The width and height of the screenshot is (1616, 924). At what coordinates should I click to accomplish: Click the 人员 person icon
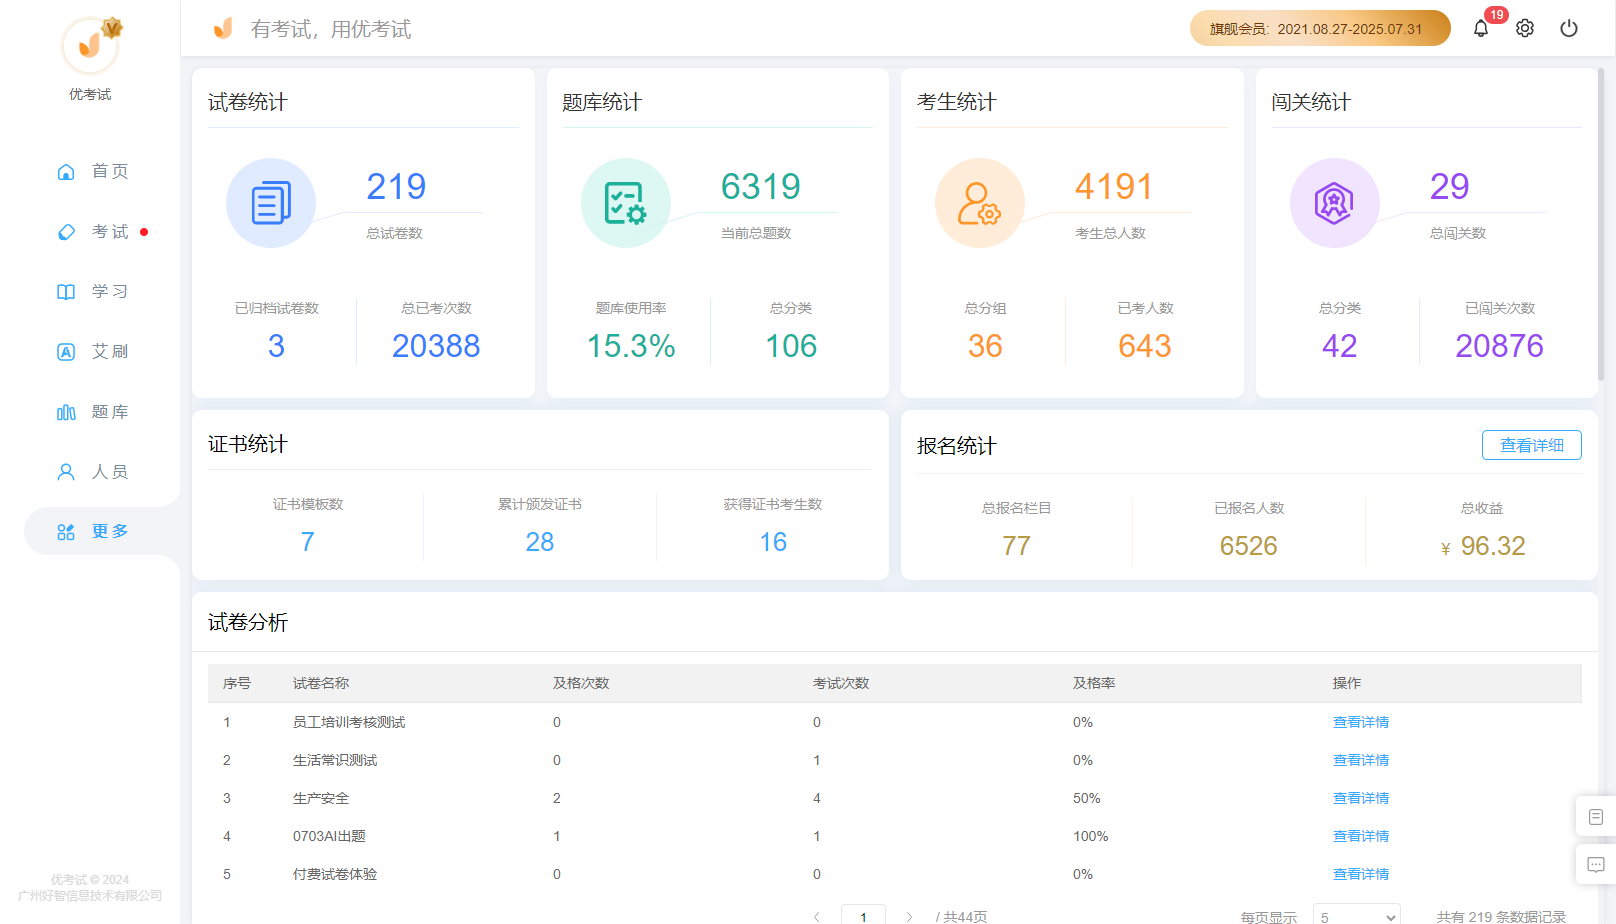tap(66, 472)
